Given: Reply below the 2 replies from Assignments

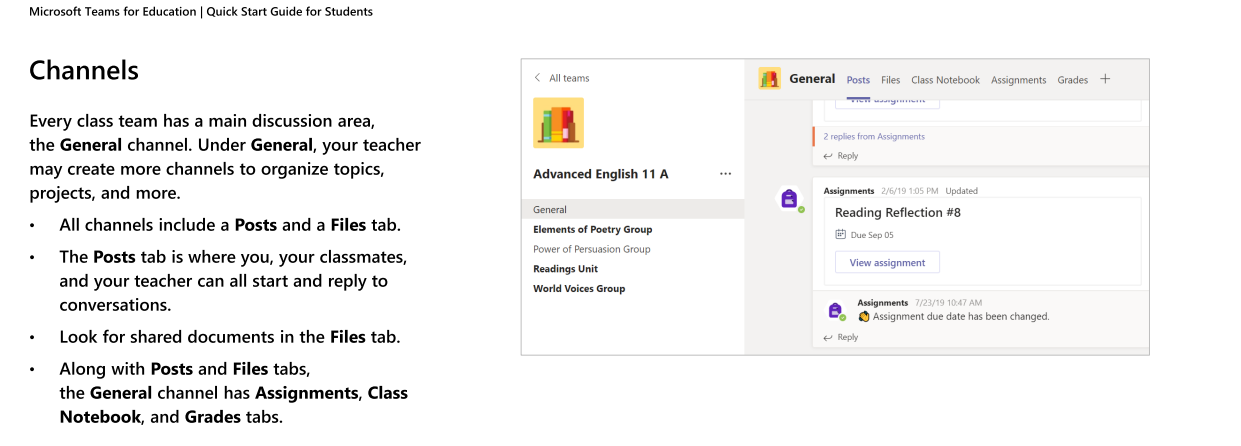Looking at the screenshot, I should pos(840,156).
